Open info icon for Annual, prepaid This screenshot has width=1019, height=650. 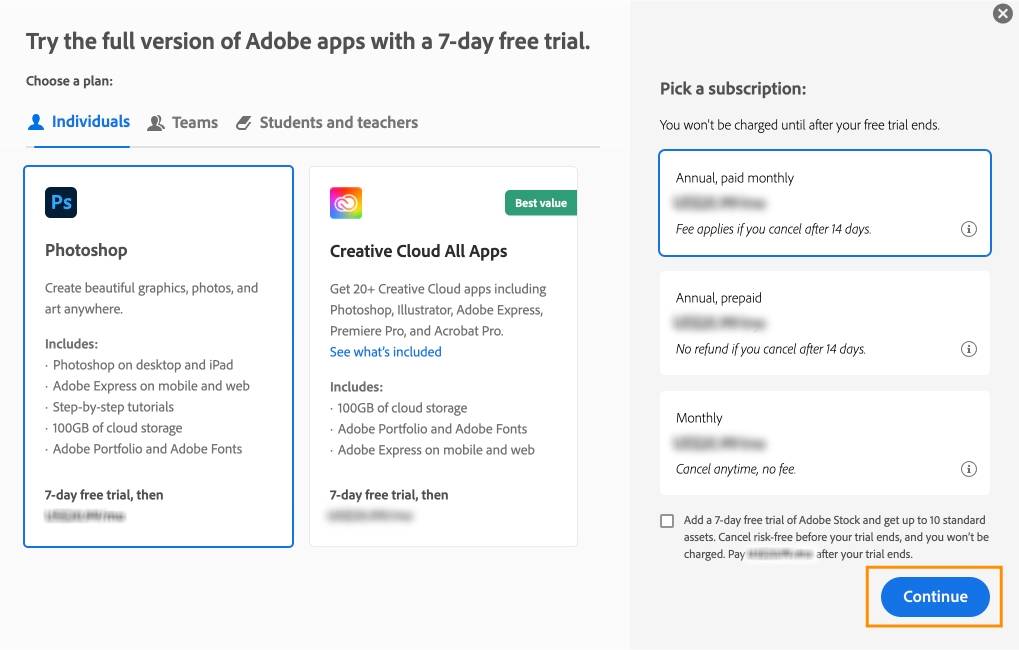pos(968,349)
